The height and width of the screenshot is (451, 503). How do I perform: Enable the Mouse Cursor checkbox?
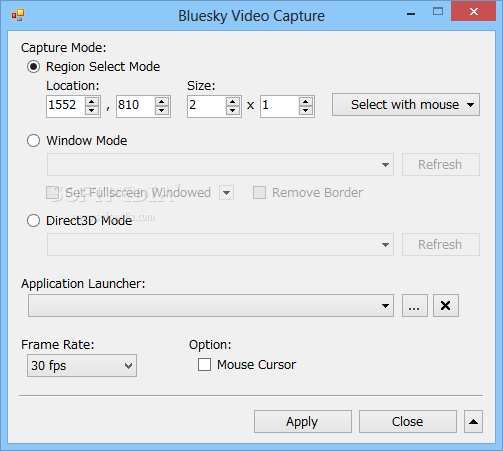pos(204,365)
